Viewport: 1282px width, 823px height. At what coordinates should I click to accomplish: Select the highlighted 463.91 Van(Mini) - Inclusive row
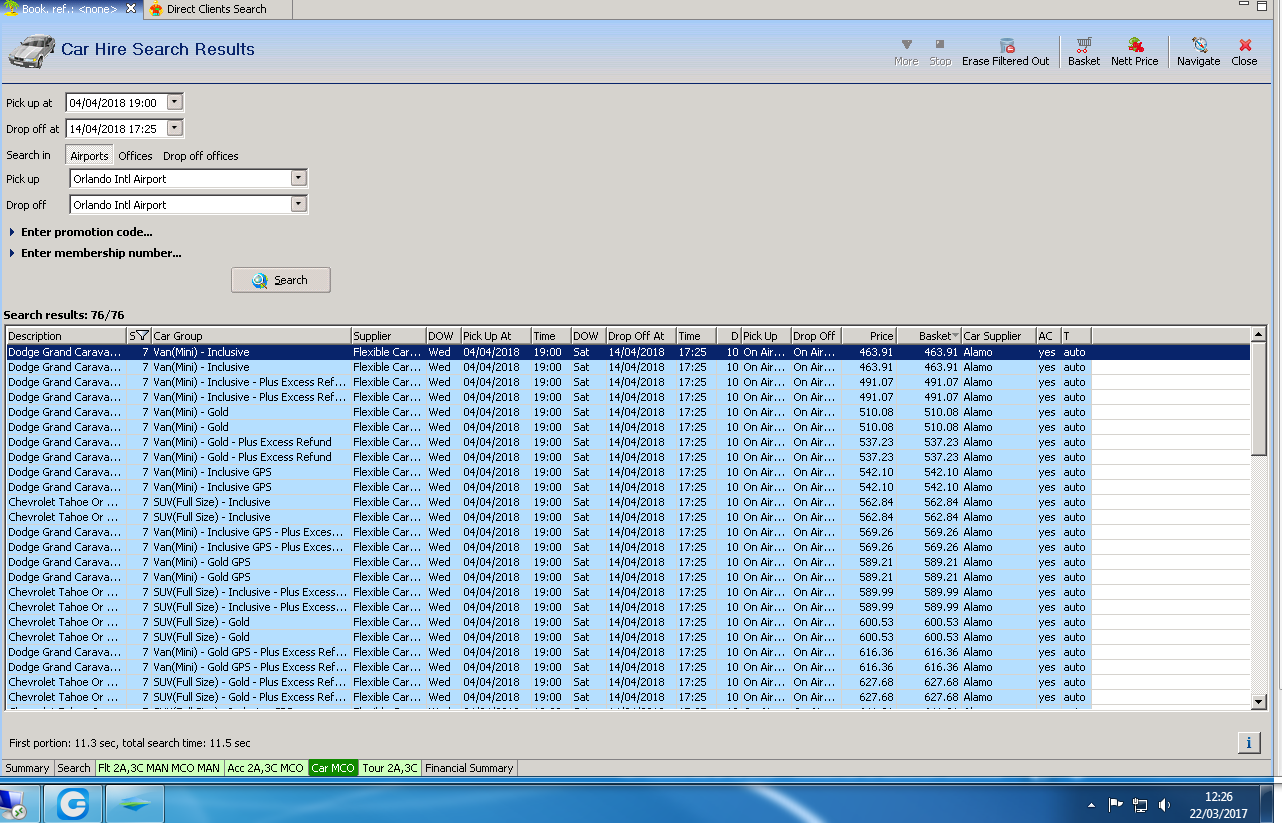coord(628,352)
